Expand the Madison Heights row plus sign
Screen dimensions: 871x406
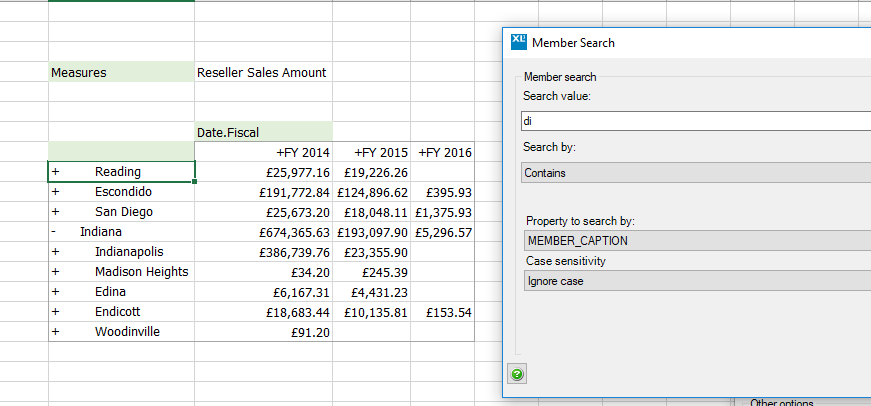point(55,272)
